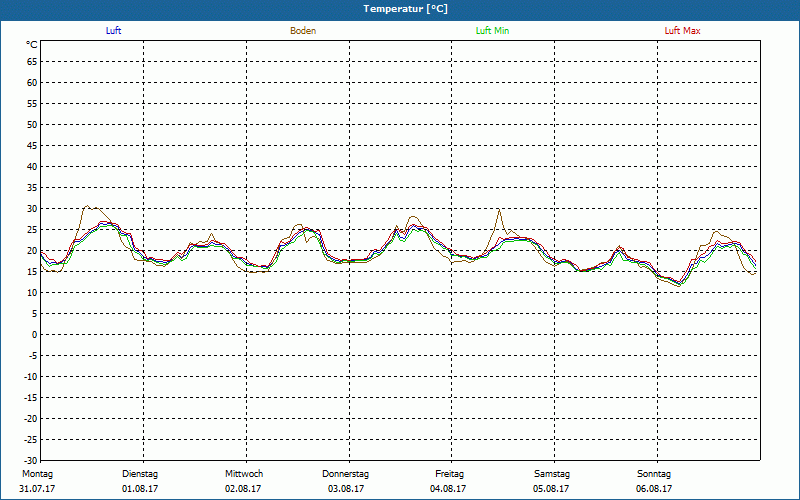Click the Sonntag day label
The width and height of the screenshot is (800, 500).
[x=654, y=474]
